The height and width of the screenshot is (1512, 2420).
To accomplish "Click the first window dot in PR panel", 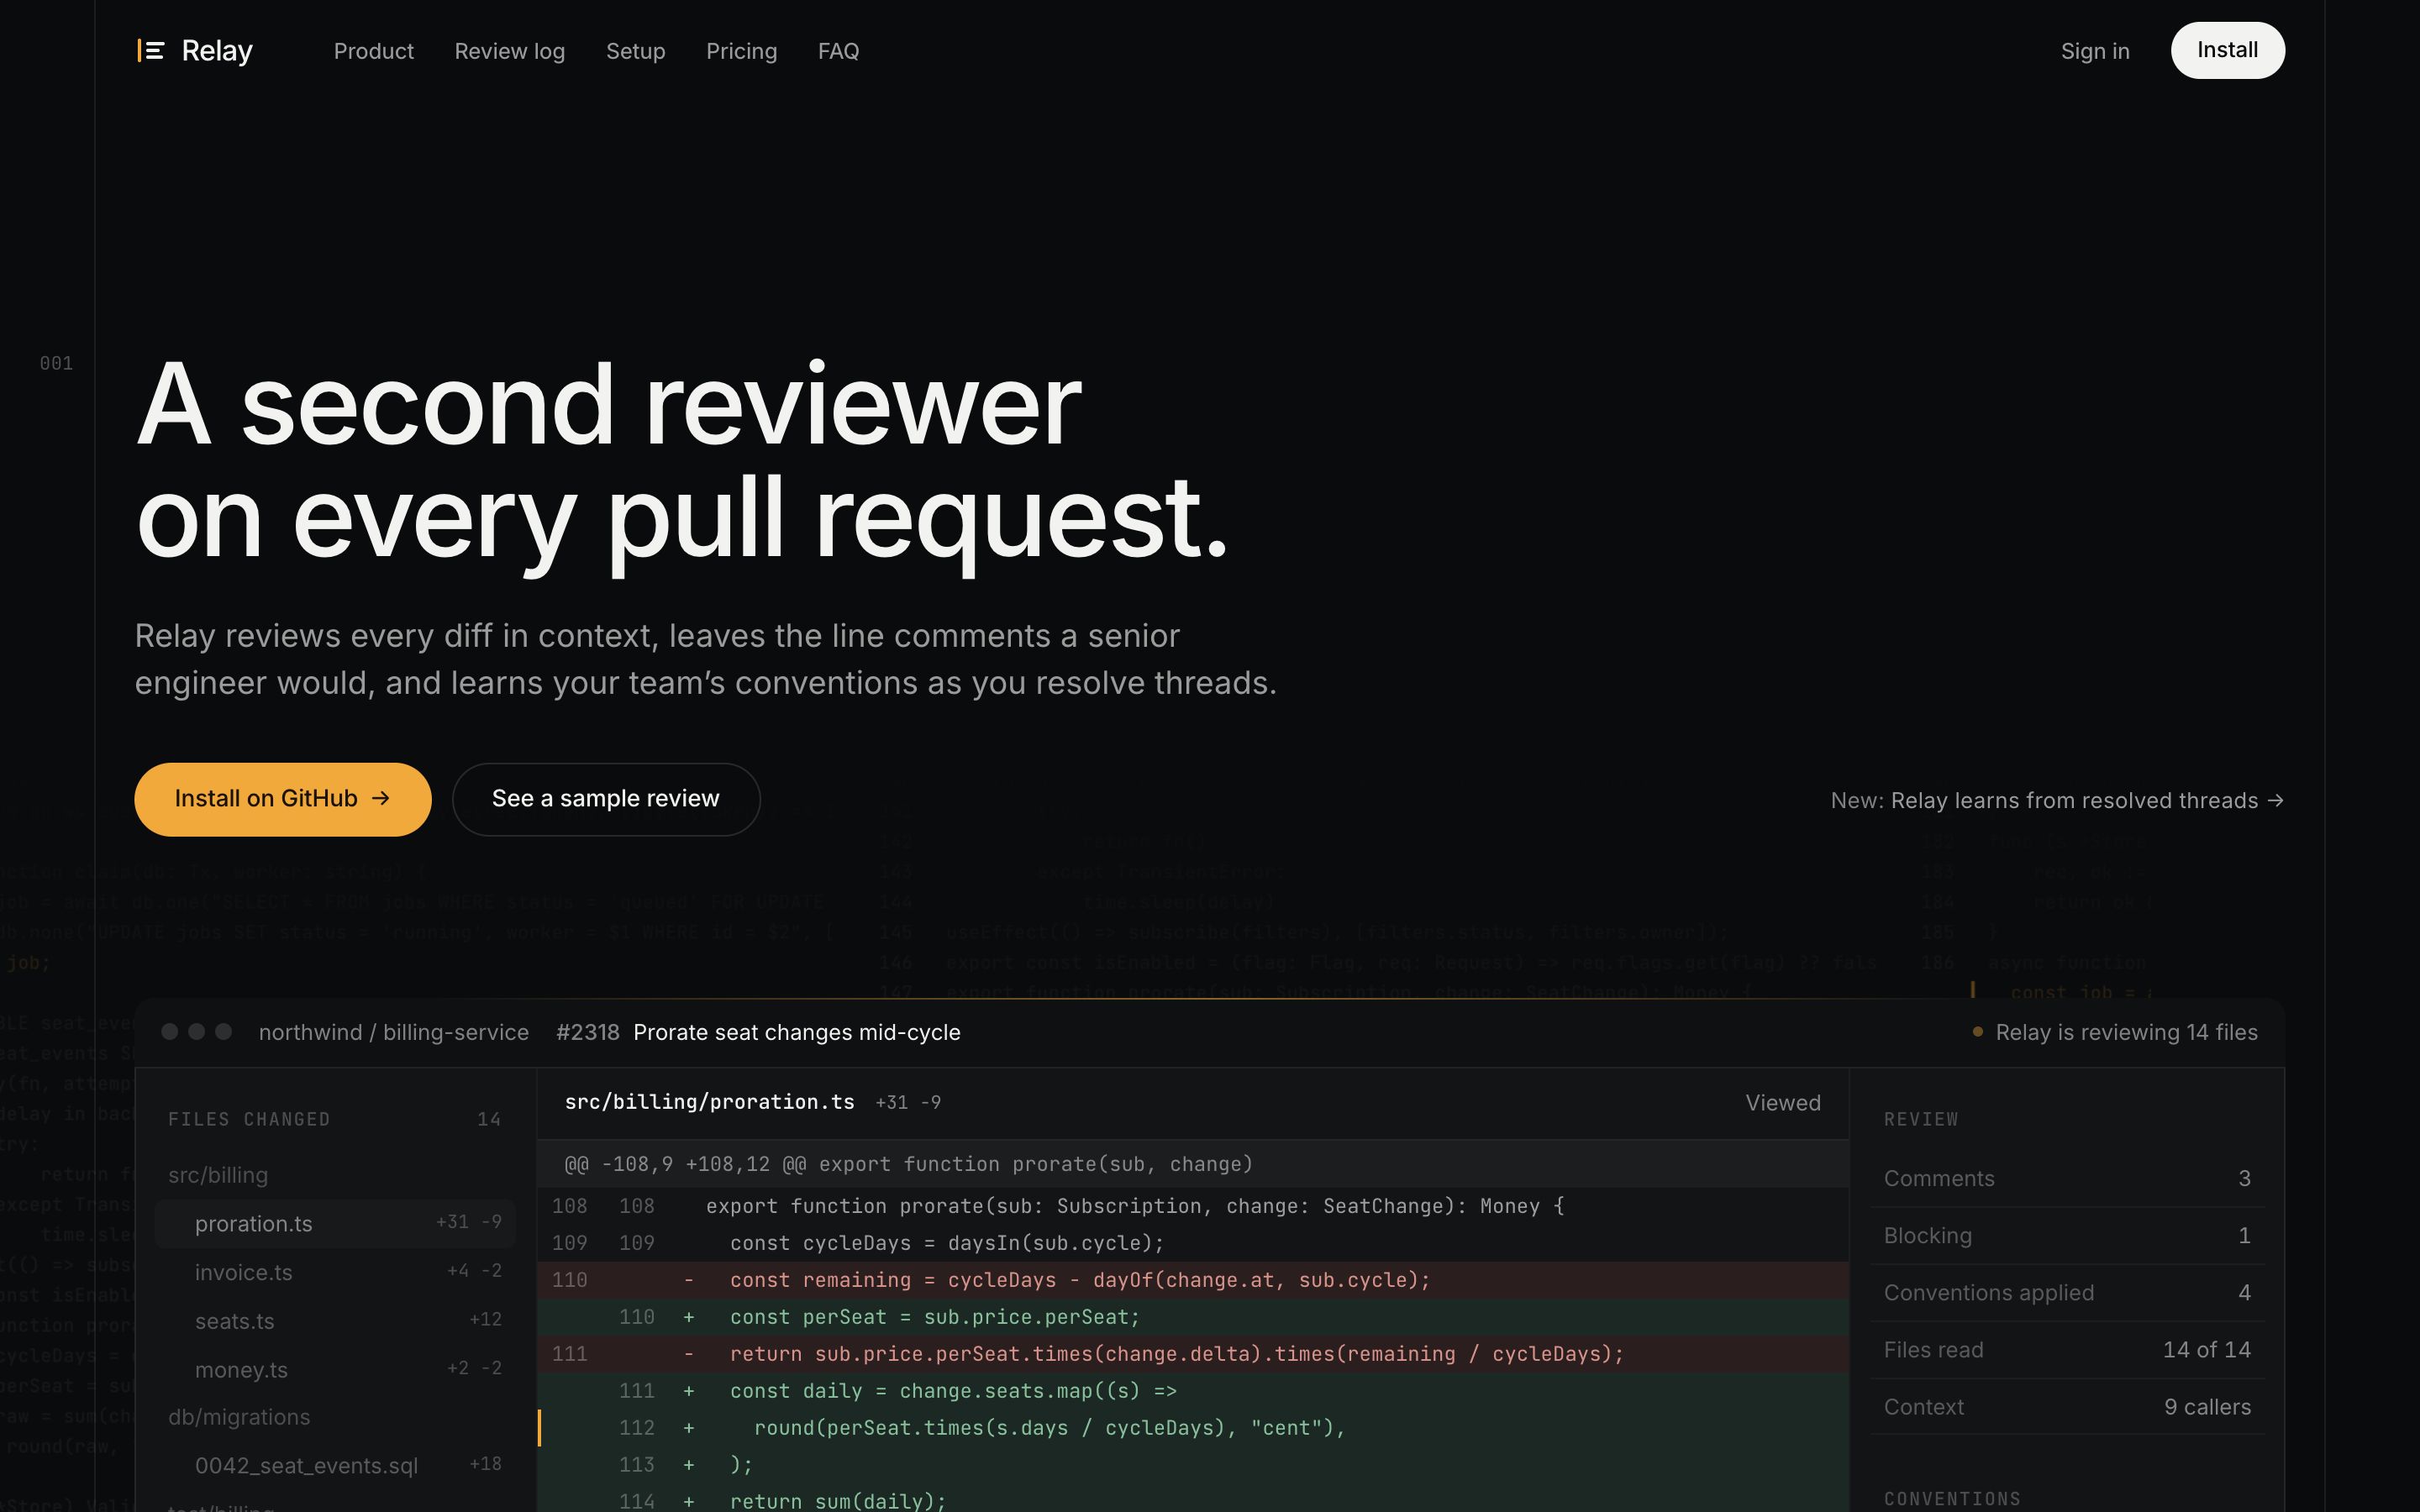I will (x=170, y=1031).
